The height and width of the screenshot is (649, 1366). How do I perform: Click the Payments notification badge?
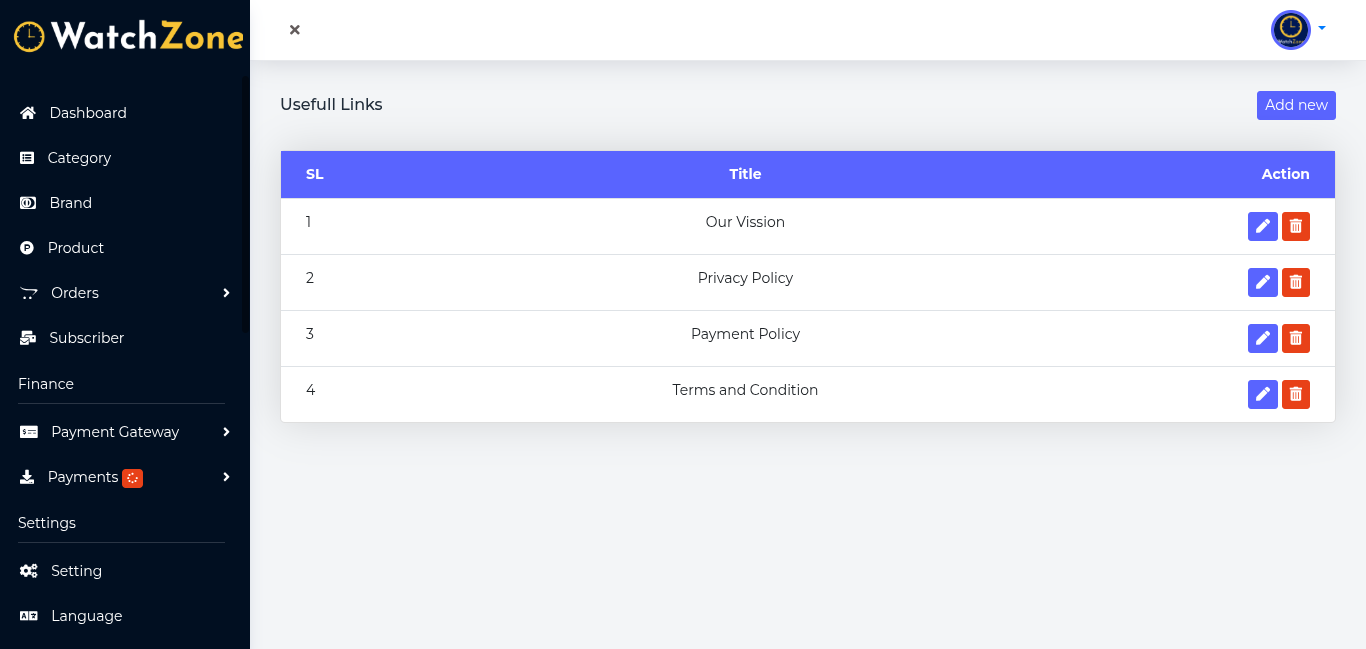(132, 478)
